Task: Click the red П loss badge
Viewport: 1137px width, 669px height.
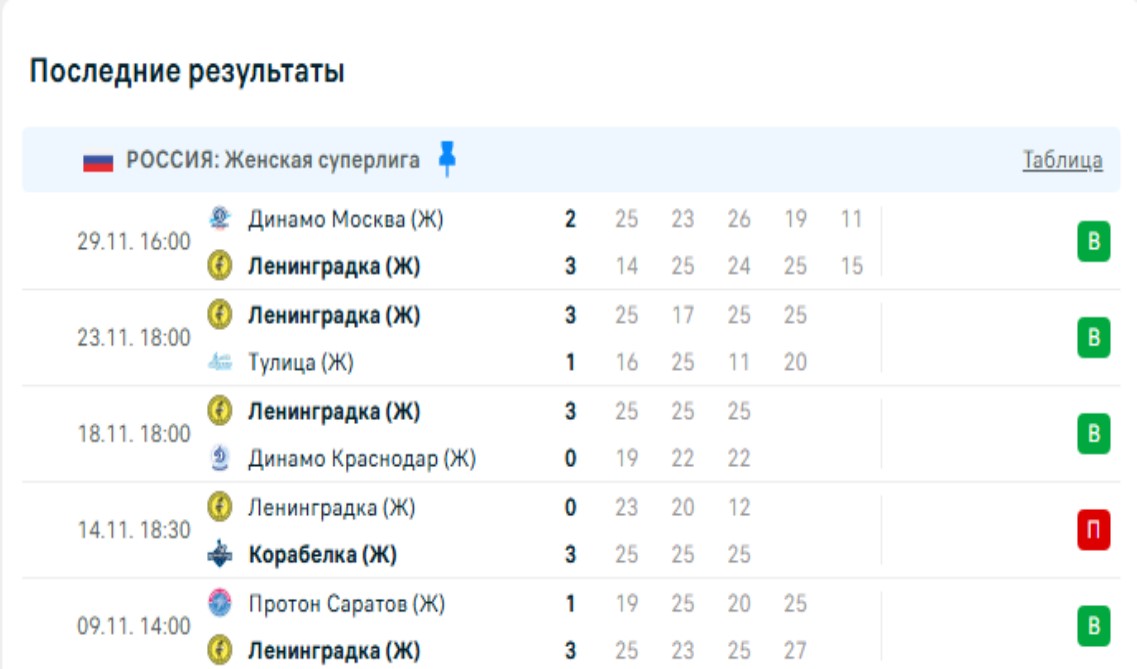Action: pos(1093,530)
